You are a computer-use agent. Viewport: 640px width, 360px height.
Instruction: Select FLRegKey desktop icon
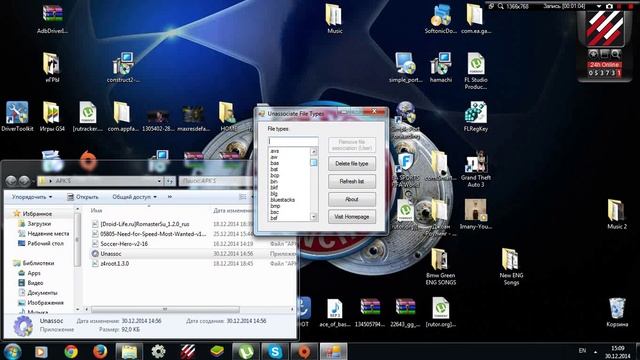[476, 117]
